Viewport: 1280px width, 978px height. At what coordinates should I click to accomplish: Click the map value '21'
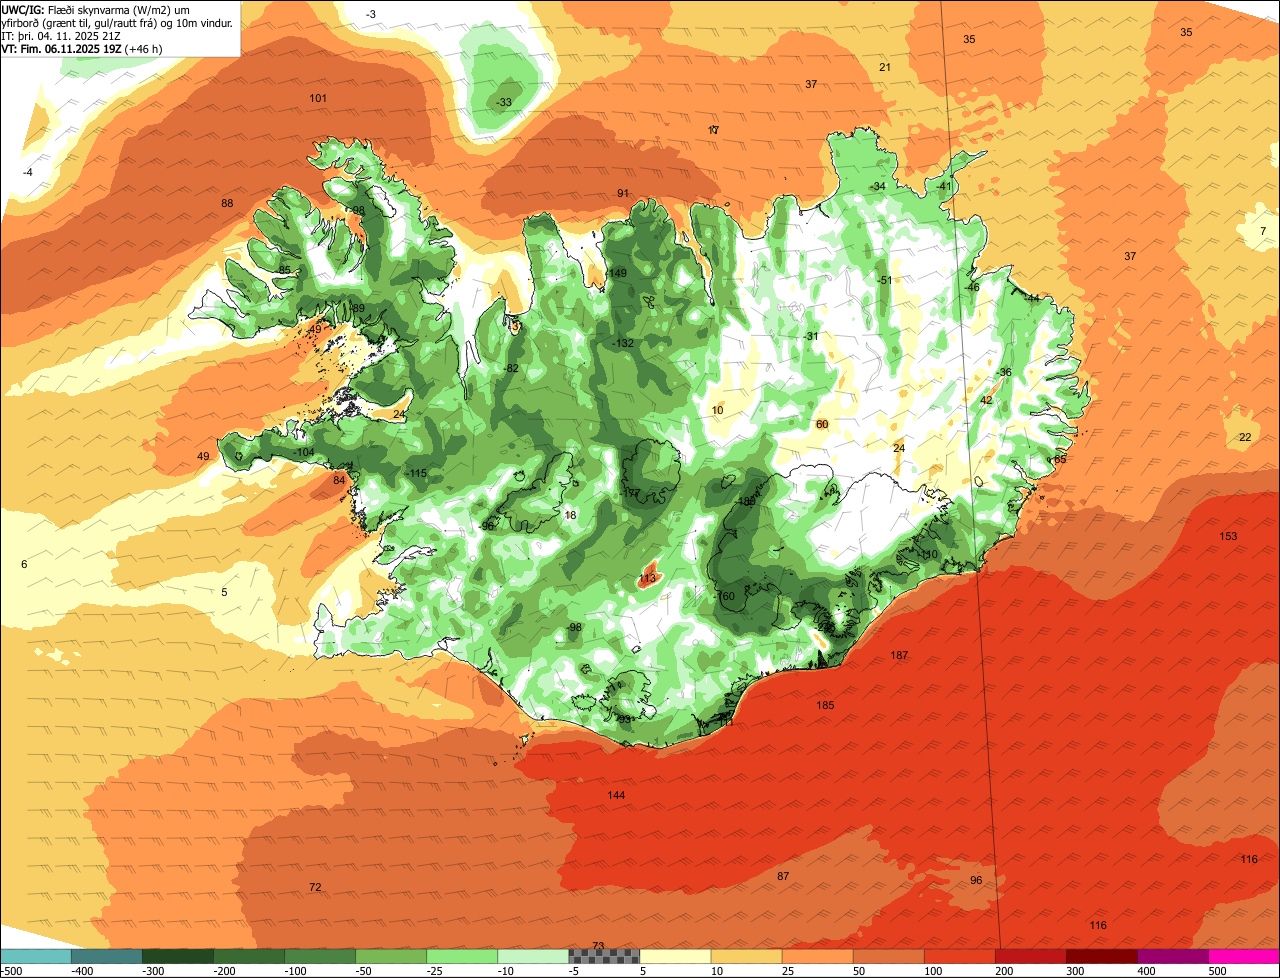tap(885, 67)
